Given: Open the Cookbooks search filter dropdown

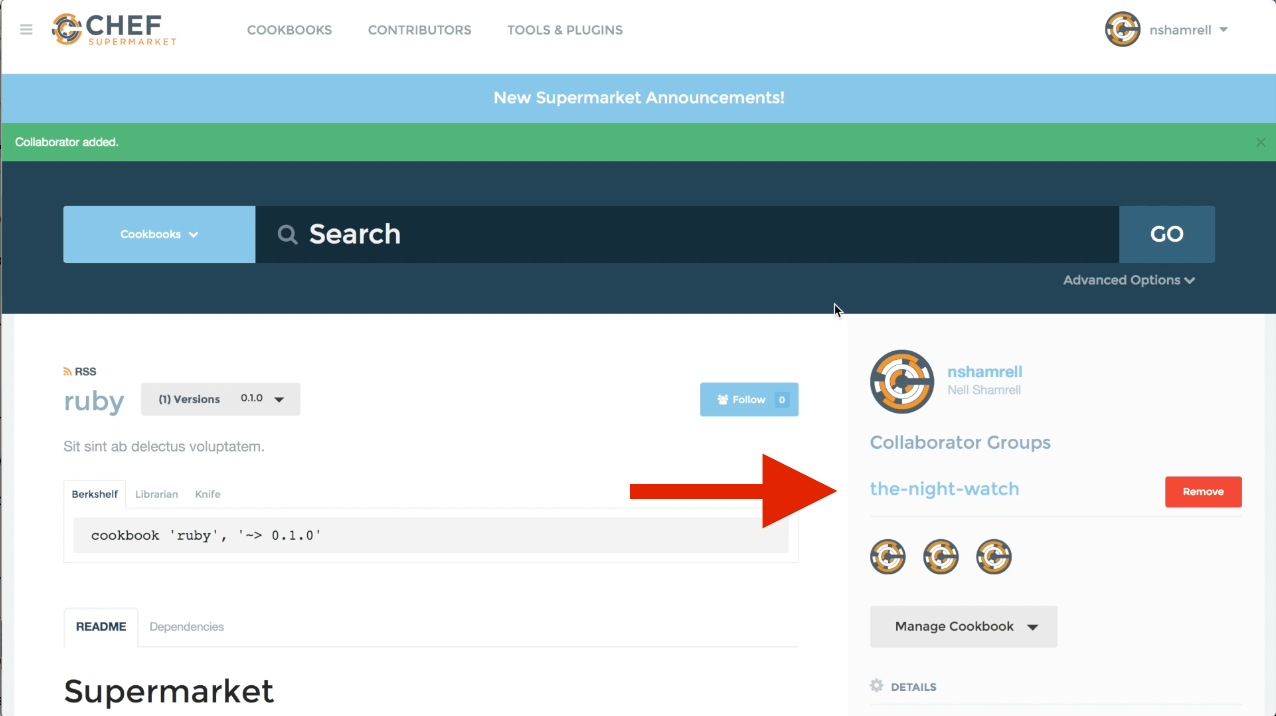Looking at the screenshot, I should click(x=158, y=234).
